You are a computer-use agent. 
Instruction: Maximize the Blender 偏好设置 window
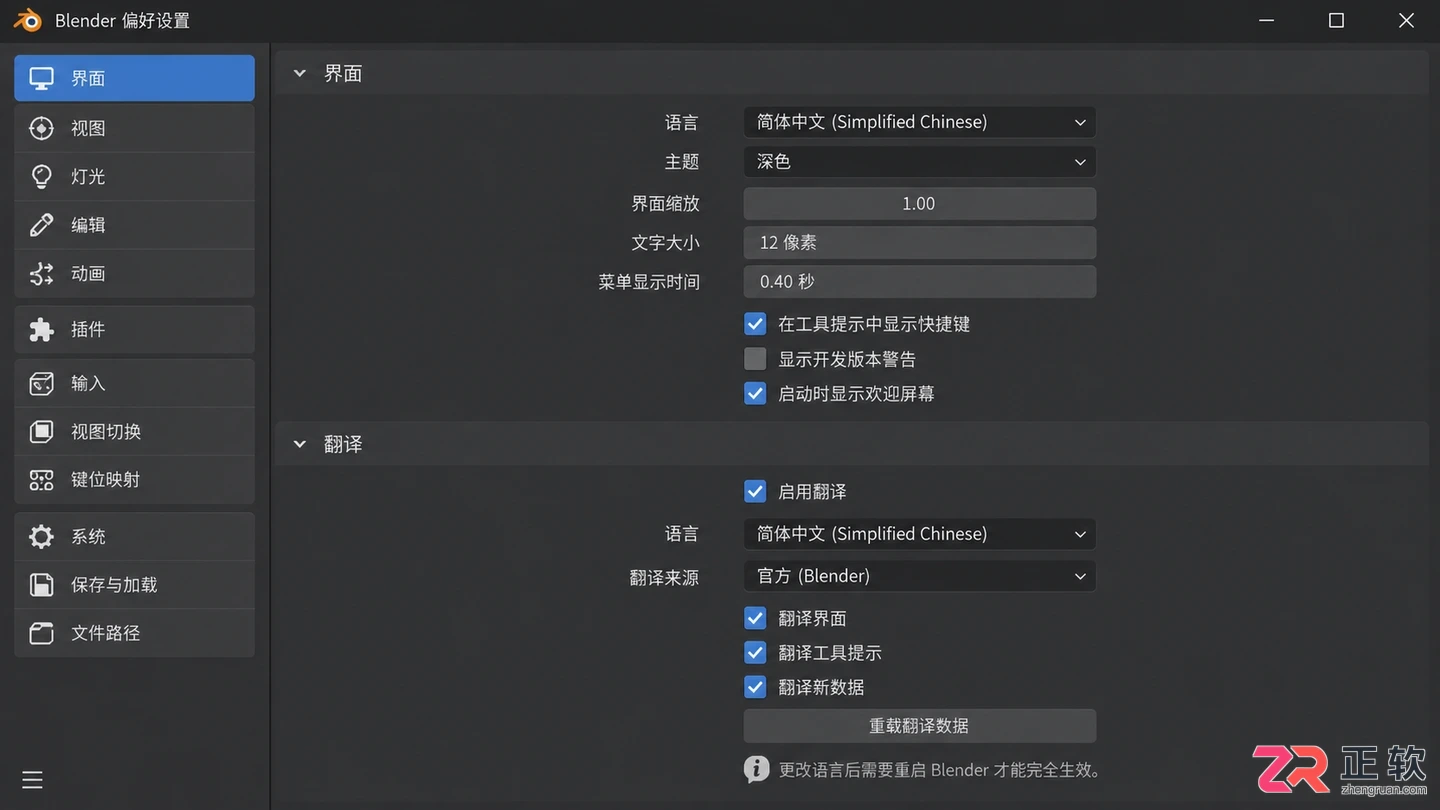[1336, 20]
